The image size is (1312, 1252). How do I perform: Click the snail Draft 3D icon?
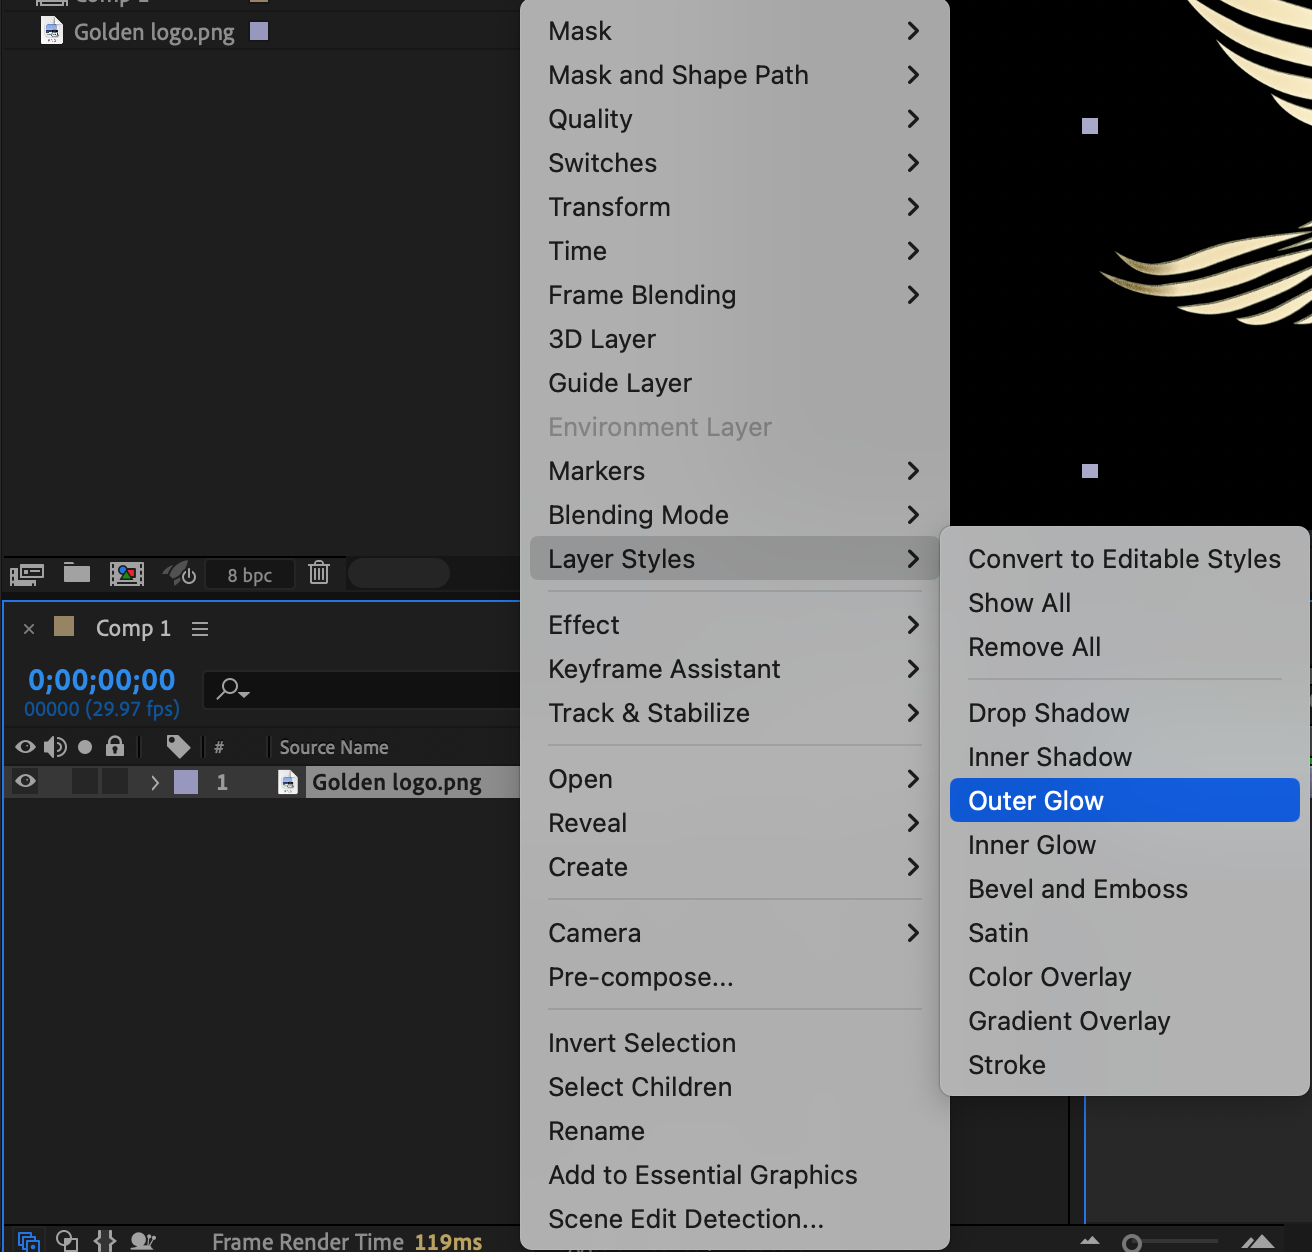coord(143,1241)
